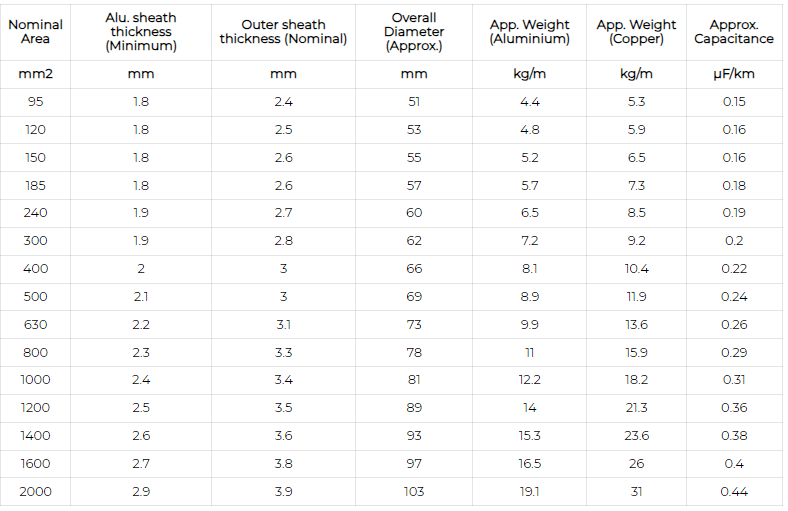Click outer sheath thickness value 3.9
Viewport: 788px width, 511px height.
coord(284,491)
